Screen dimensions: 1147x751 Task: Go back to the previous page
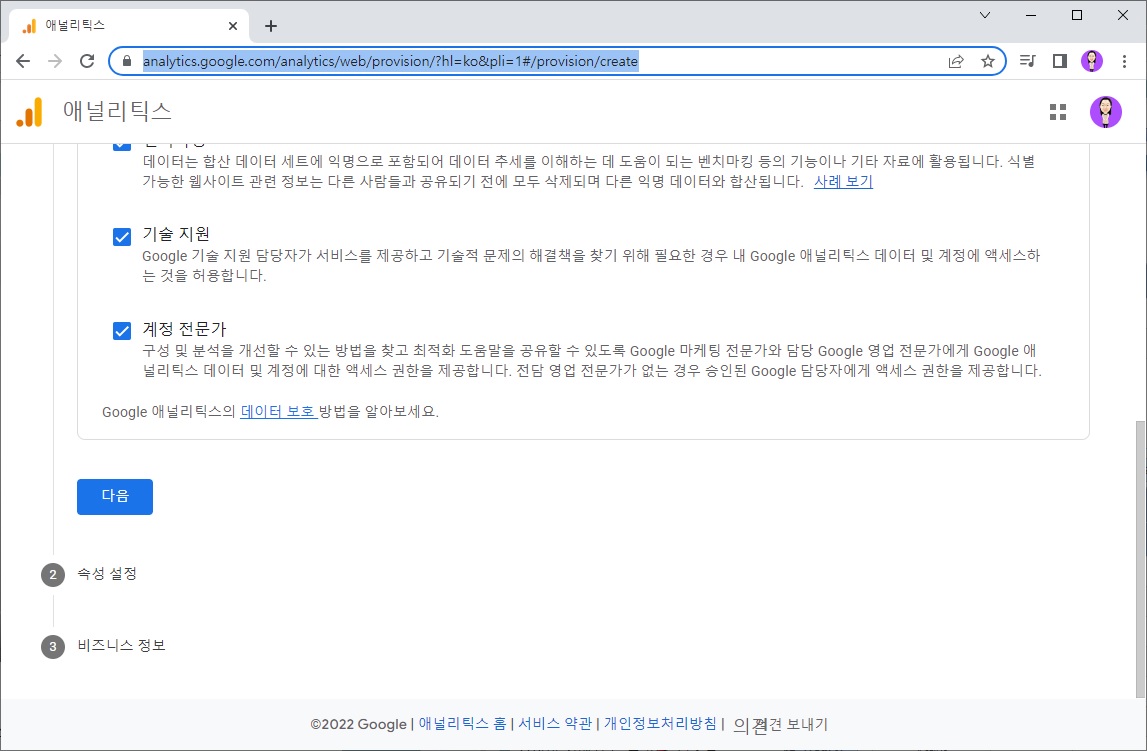[23, 61]
